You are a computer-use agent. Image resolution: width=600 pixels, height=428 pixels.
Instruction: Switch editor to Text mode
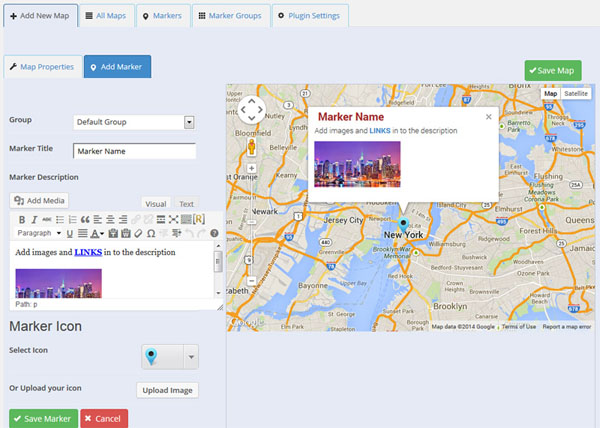coord(186,203)
